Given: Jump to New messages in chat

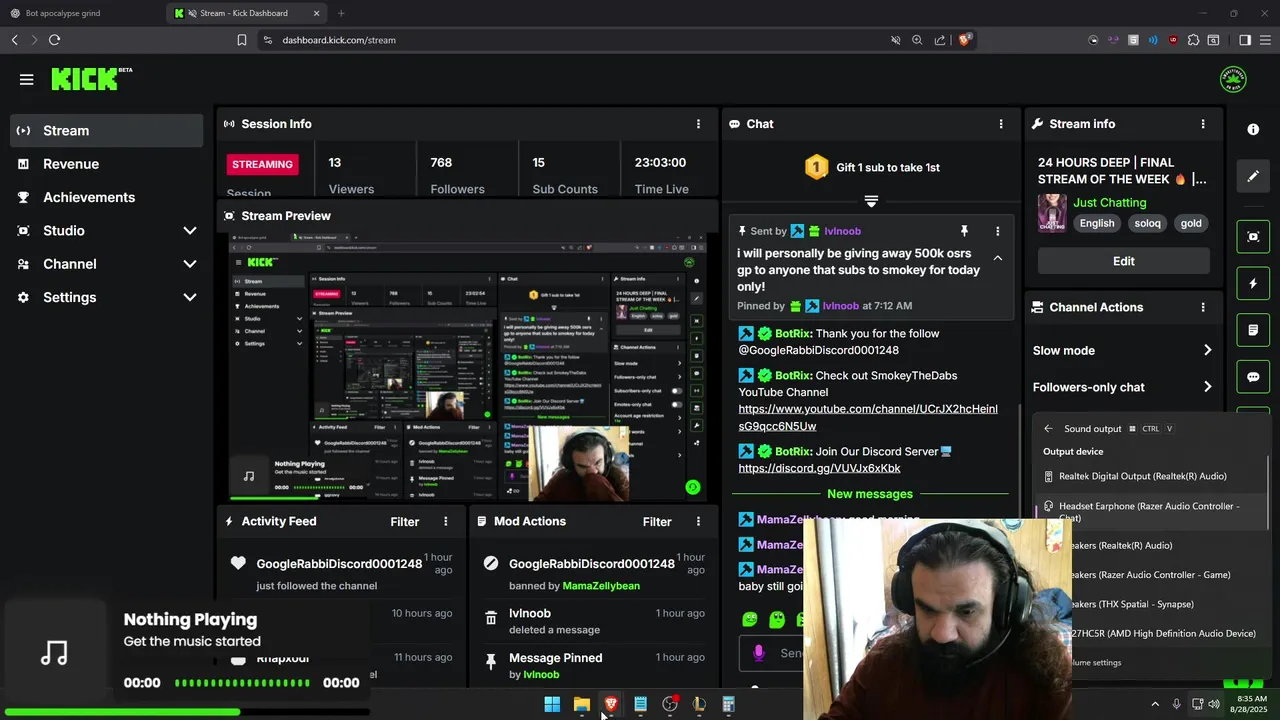Looking at the screenshot, I should coord(870,494).
